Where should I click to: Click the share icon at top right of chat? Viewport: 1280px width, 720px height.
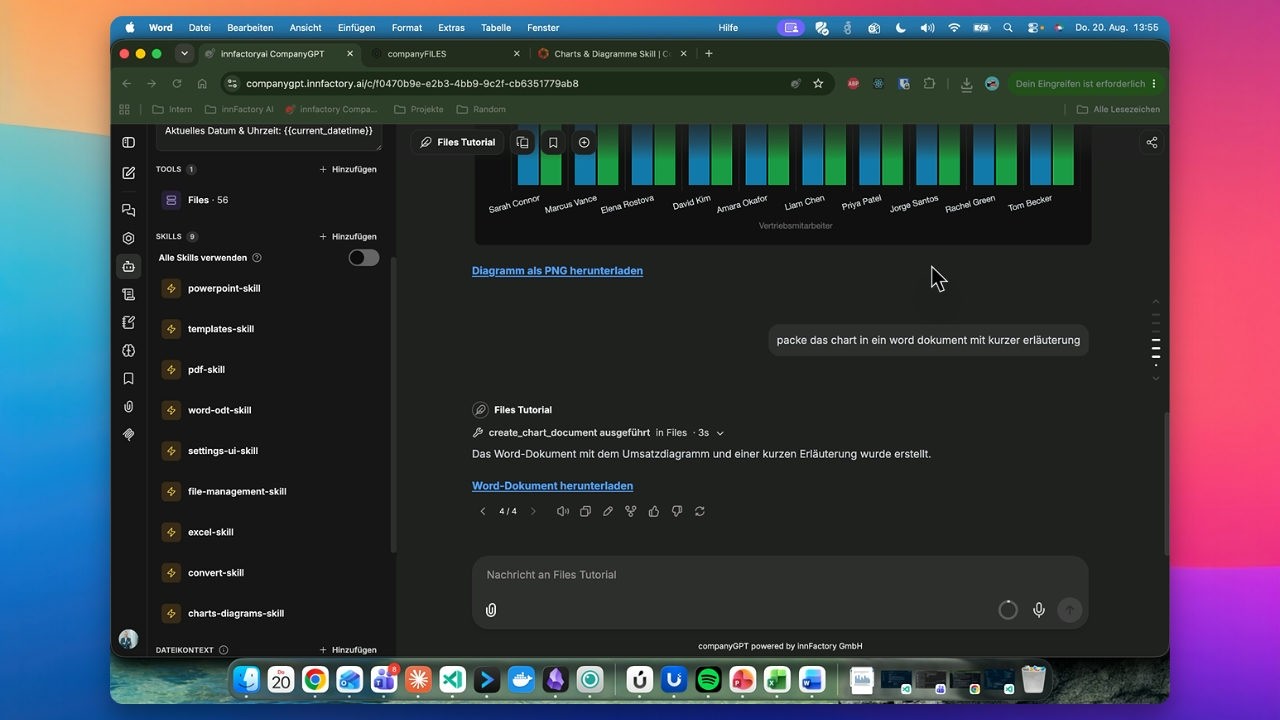point(1152,143)
